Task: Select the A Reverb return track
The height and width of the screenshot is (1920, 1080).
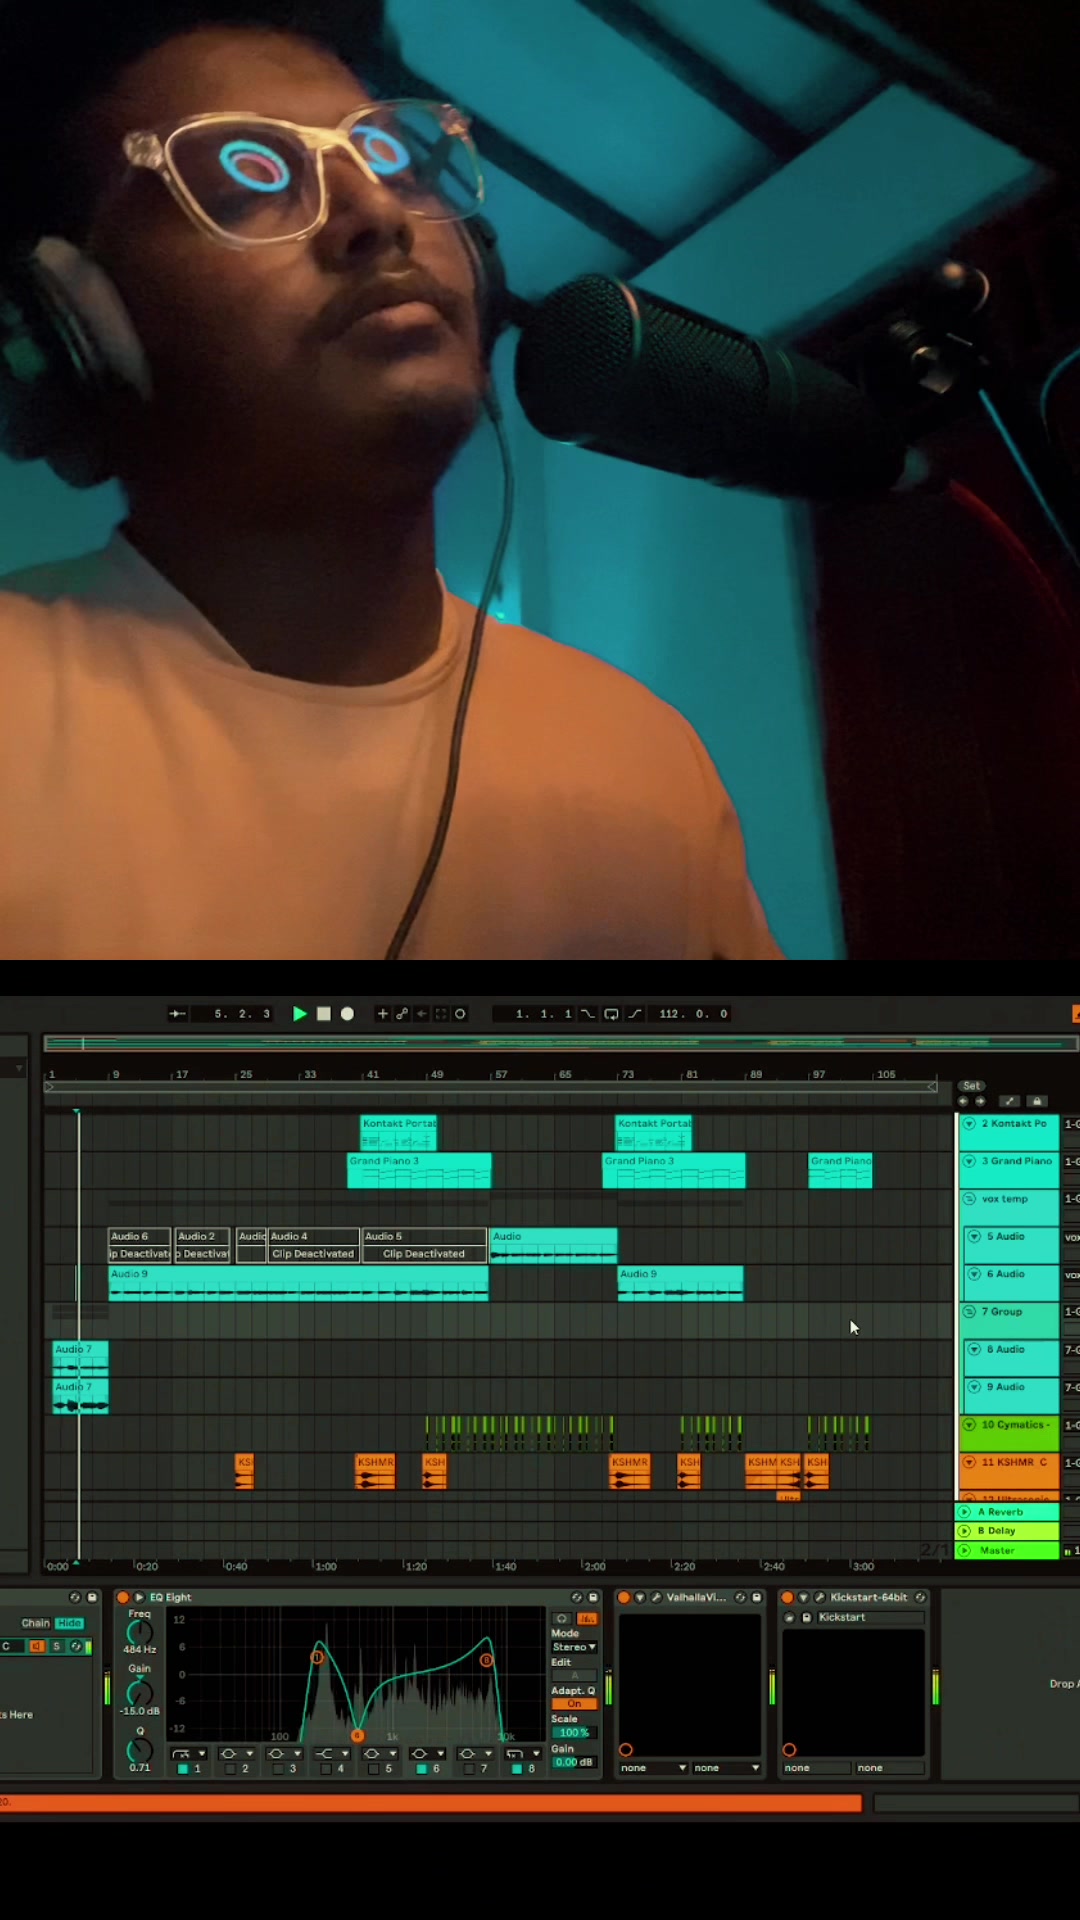Action: 1007,1512
